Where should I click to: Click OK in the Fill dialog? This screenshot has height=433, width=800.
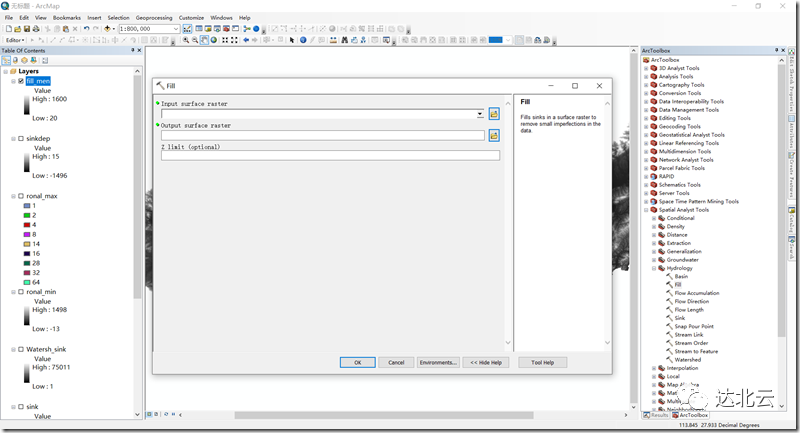(x=358, y=363)
